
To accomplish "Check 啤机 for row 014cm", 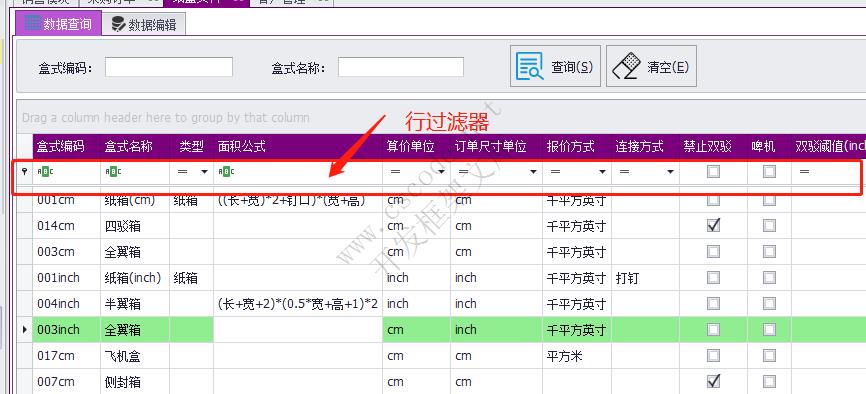I will tap(769, 225).
